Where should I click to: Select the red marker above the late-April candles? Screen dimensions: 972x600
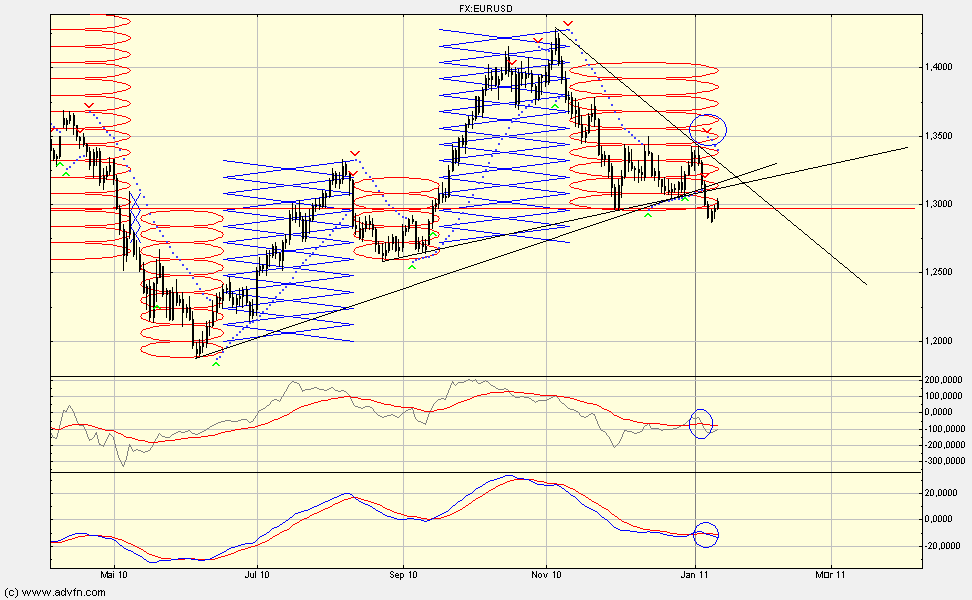[x=88, y=105]
